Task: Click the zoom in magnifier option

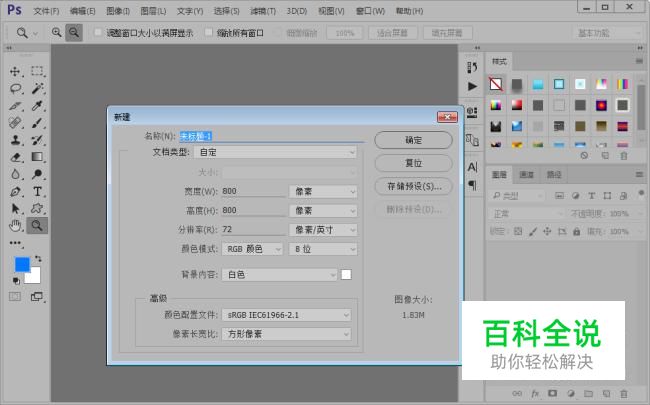Action: pos(56,32)
